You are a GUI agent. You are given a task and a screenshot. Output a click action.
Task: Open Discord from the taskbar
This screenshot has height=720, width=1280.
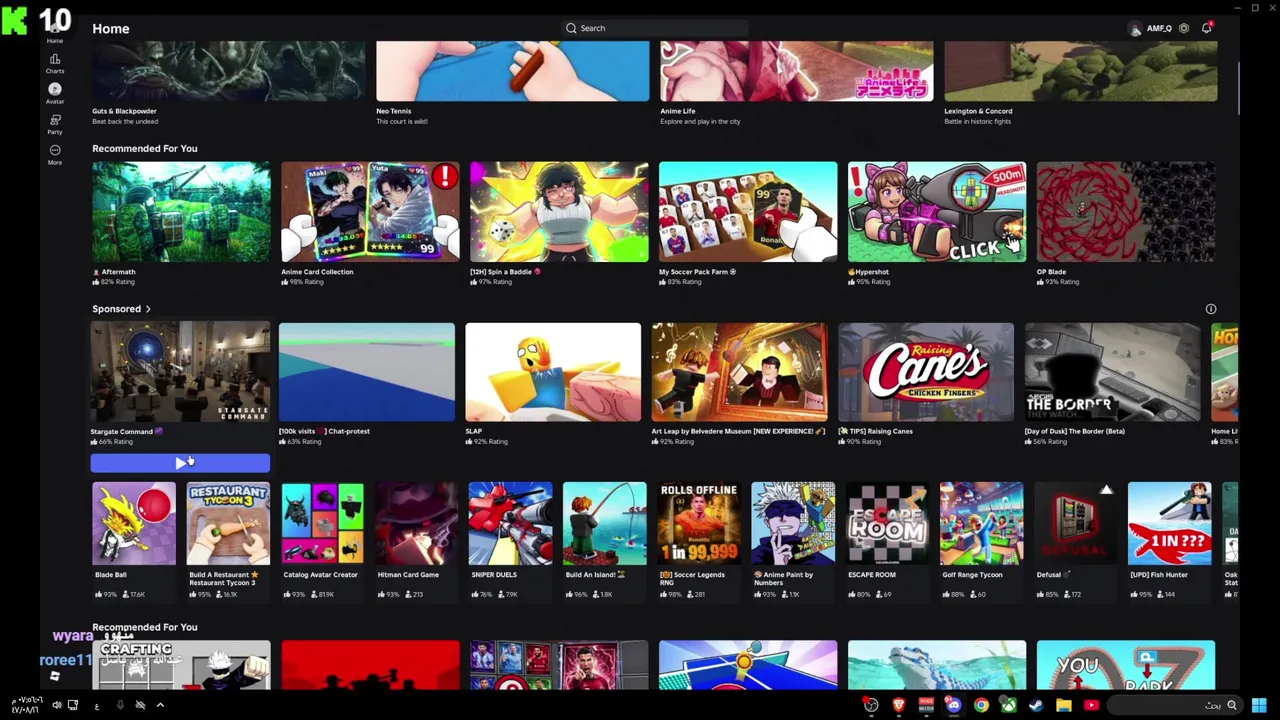[954, 705]
